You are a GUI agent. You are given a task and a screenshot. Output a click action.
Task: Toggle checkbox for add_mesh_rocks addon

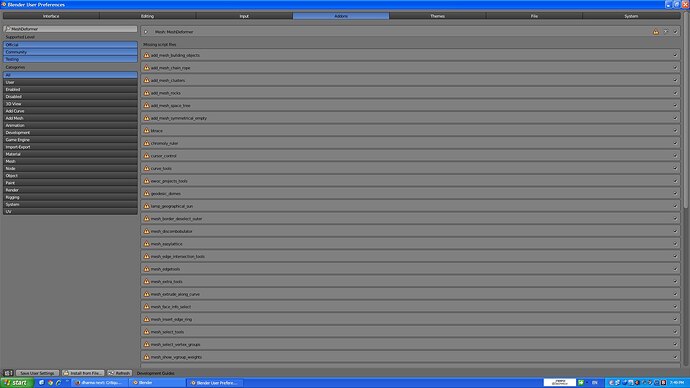(675, 93)
